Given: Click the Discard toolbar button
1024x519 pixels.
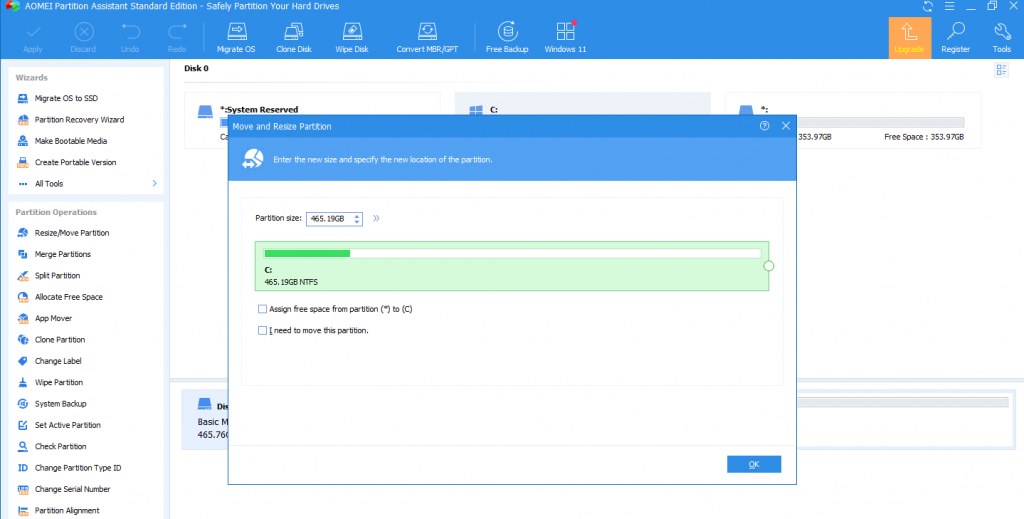Looking at the screenshot, I should tap(83, 38).
